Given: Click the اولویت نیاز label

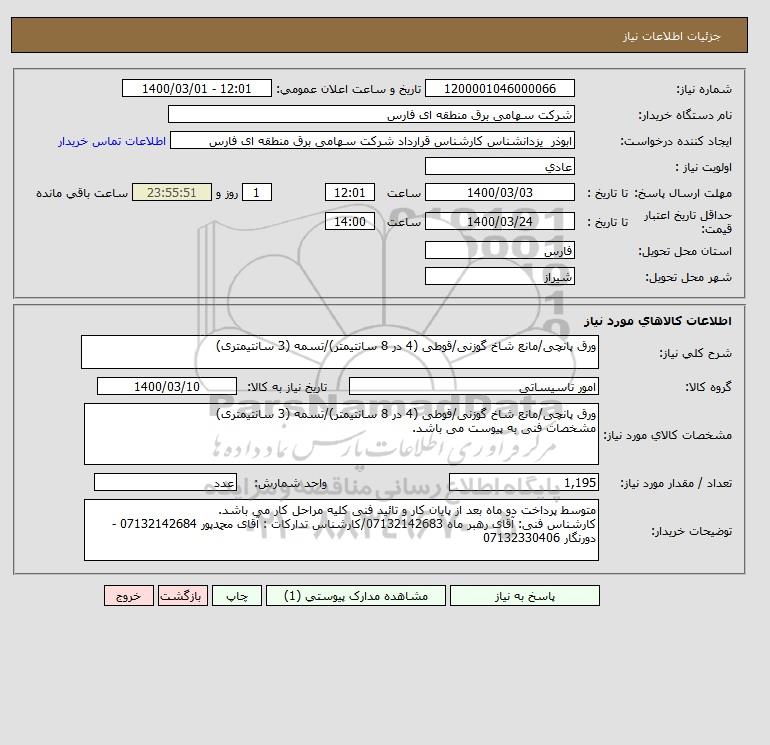Looking at the screenshot, I should tap(704, 167).
